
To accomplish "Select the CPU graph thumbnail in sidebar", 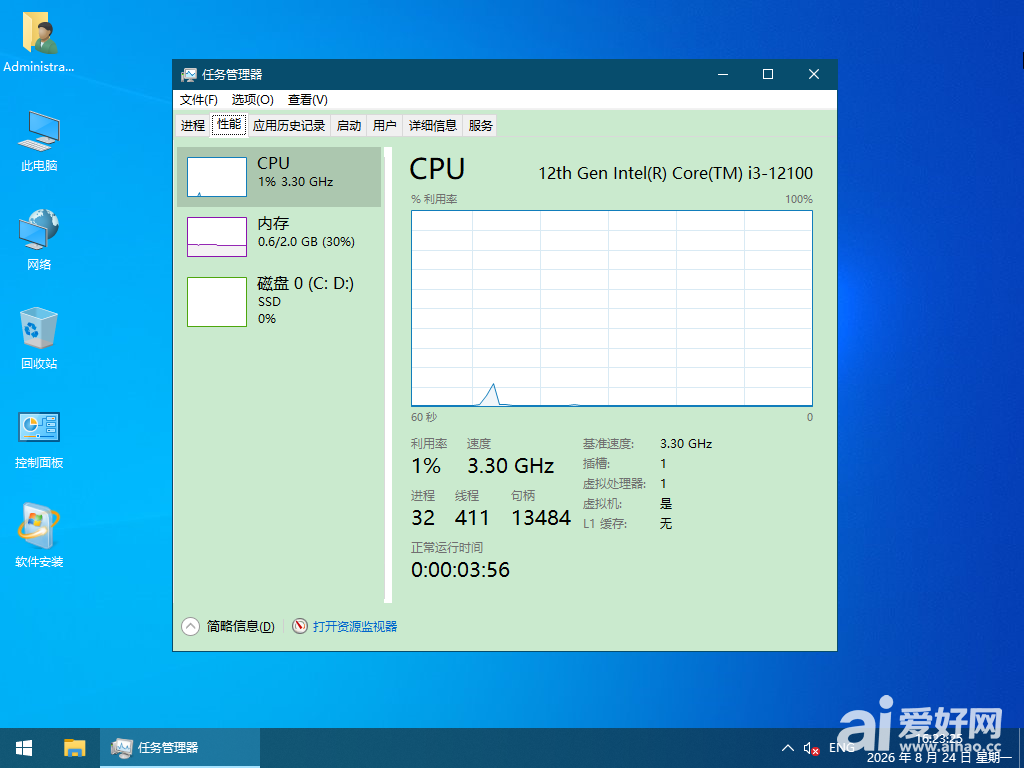I will click(x=217, y=177).
